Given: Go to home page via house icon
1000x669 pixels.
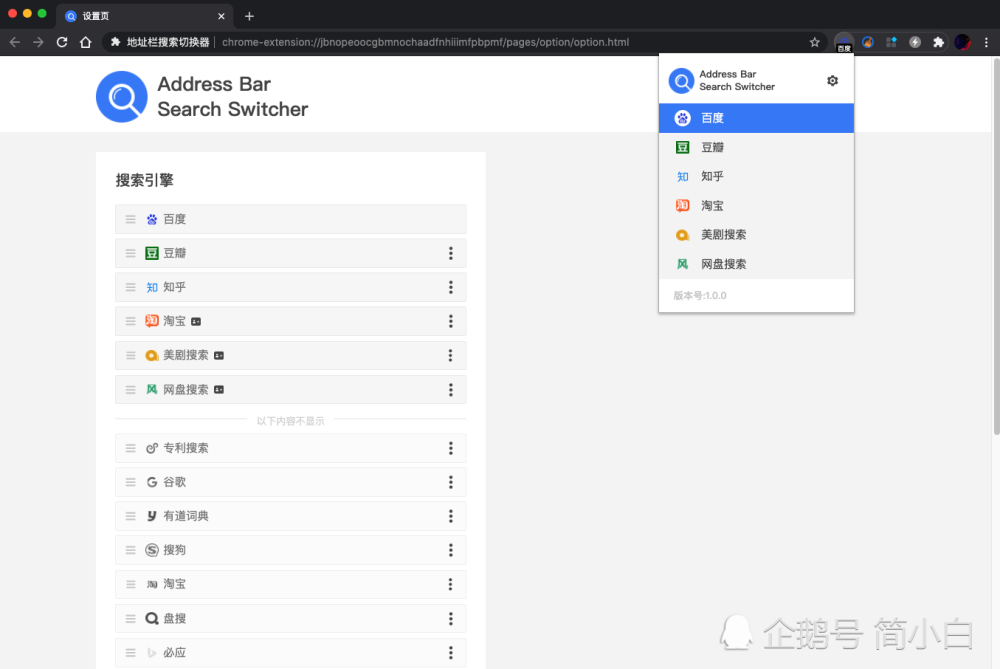Looking at the screenshot, I should [85, 42].
